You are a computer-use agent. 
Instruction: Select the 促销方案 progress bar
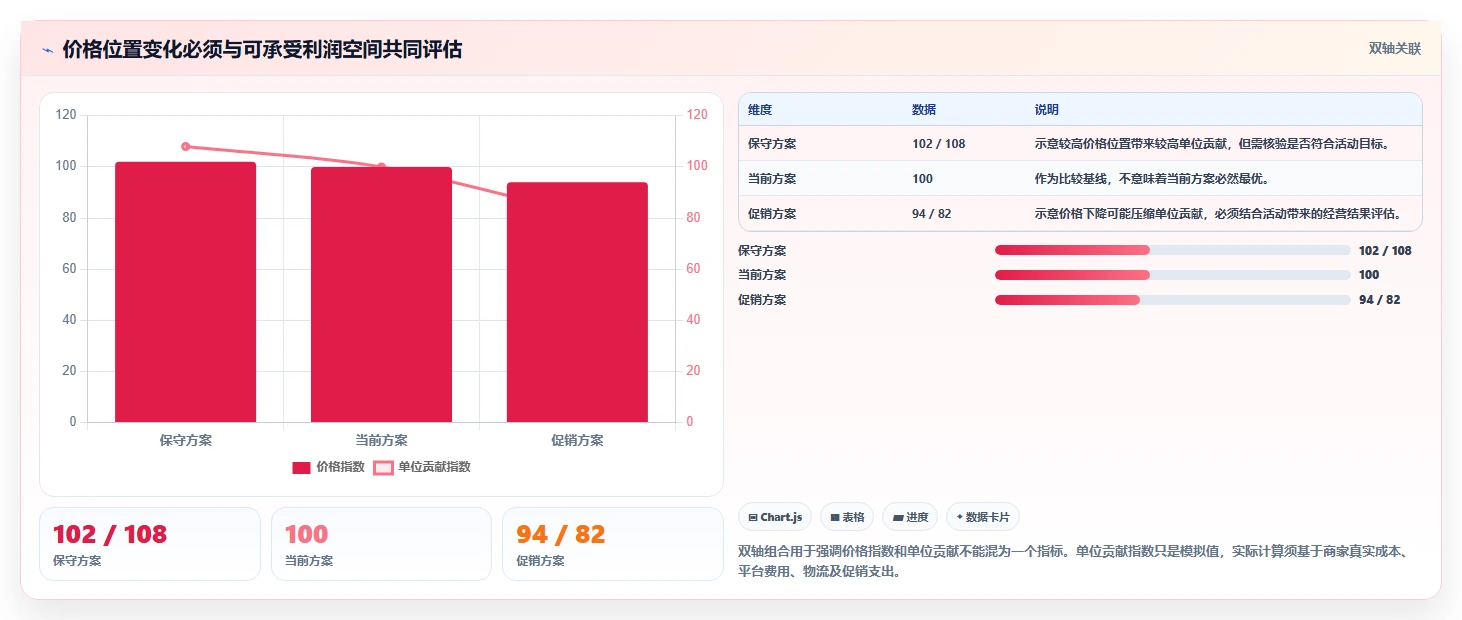click(1172, 300)
